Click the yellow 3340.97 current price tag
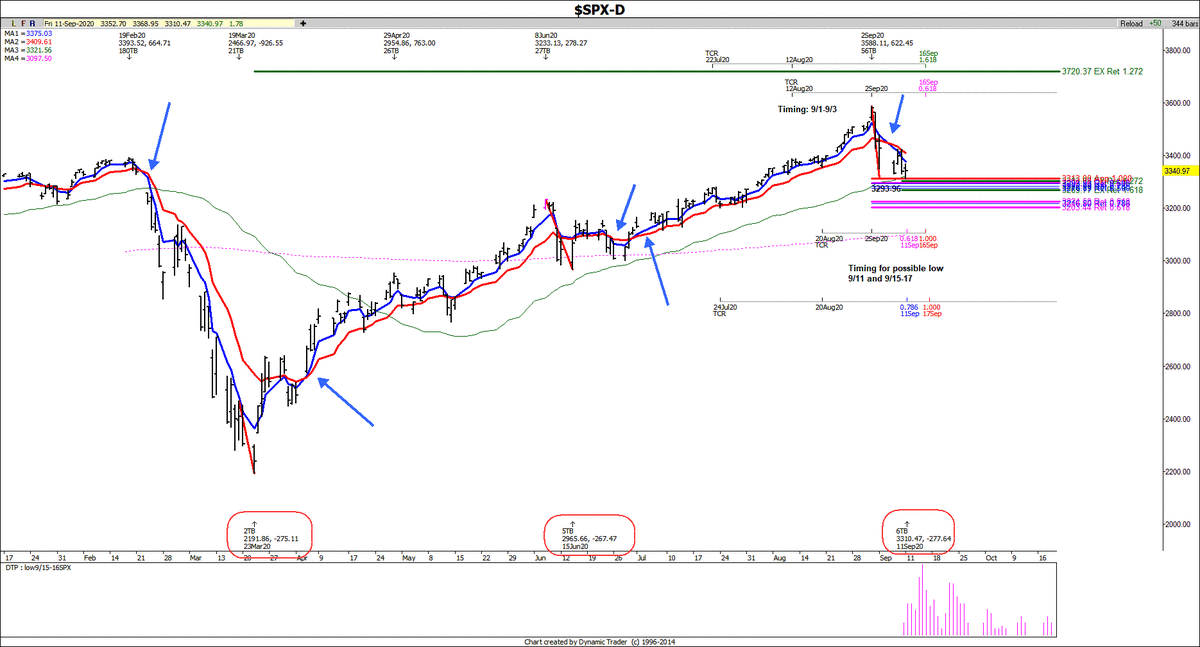The width and height of the screenshot is (1200, 647). pos(1176,171)
